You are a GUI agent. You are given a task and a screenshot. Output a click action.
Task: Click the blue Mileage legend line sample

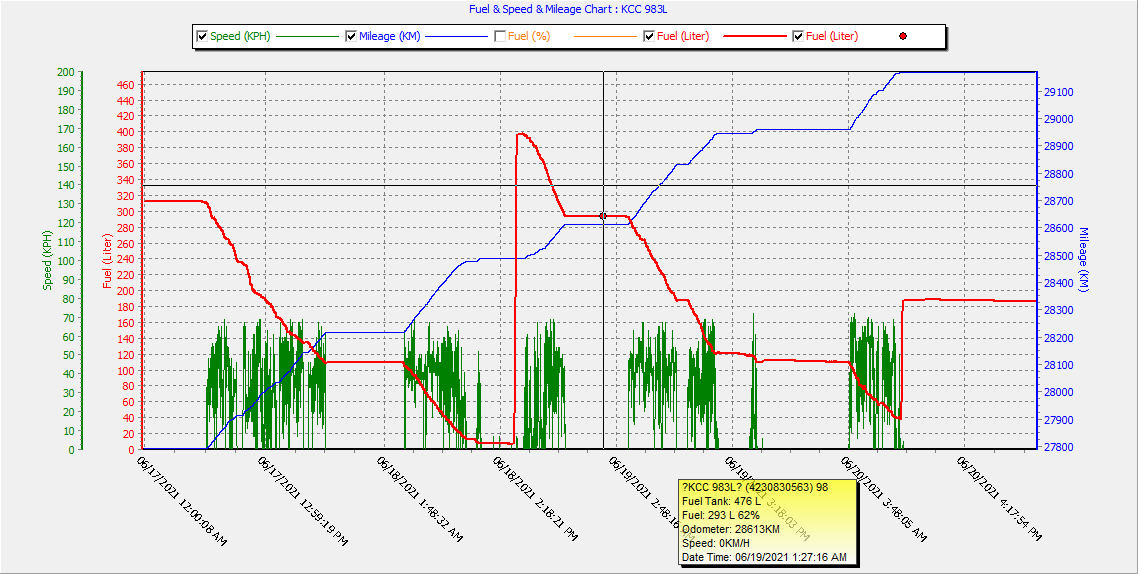point(456,37)
